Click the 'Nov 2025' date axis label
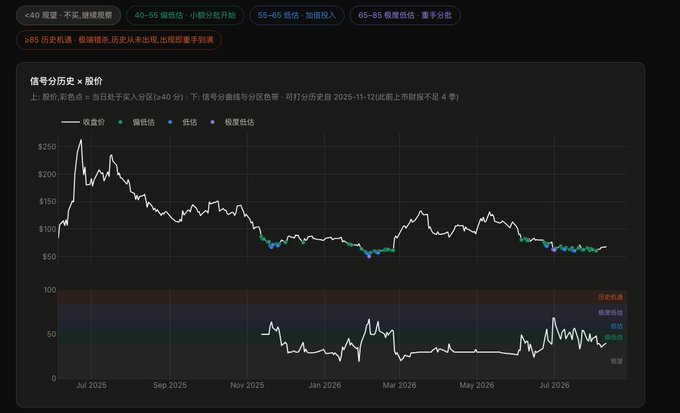The image size is (680, 413). coord(247,385)
